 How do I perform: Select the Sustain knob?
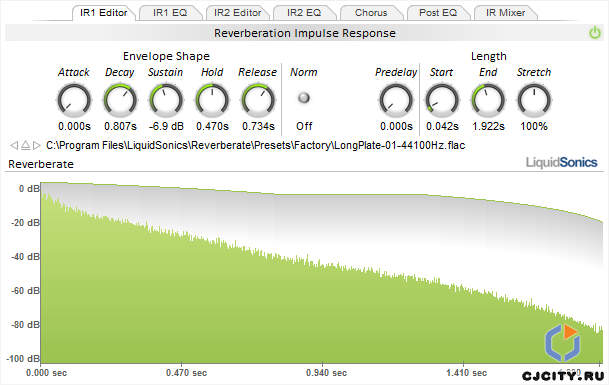point(166,101)
